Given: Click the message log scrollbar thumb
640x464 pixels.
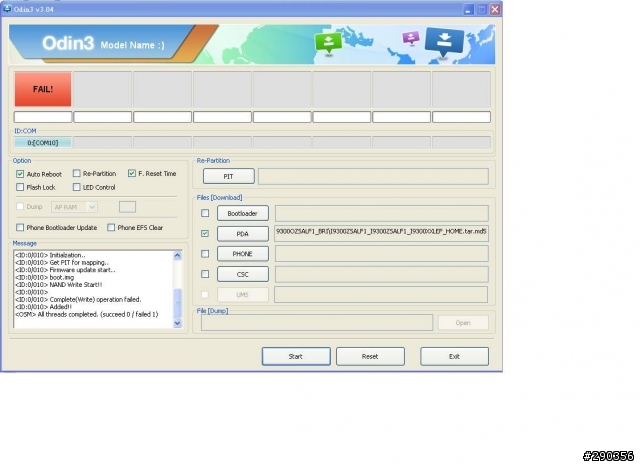Looking at the screenshot, I should (177, 303).
